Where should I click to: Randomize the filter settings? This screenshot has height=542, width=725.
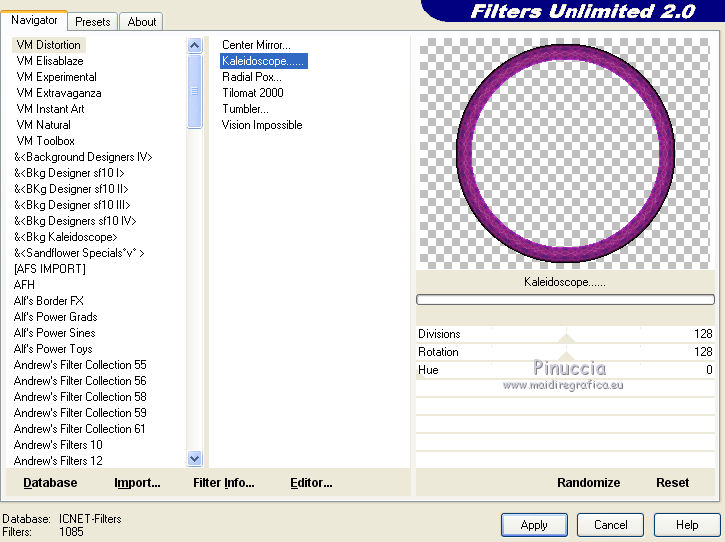pos(588,483)
